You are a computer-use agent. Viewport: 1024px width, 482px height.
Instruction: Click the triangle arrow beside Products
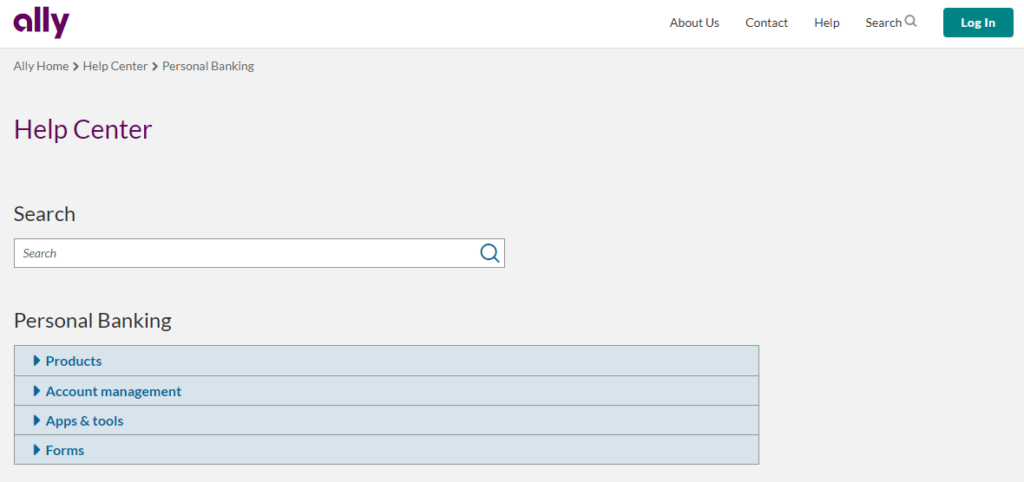coord(37,361)
